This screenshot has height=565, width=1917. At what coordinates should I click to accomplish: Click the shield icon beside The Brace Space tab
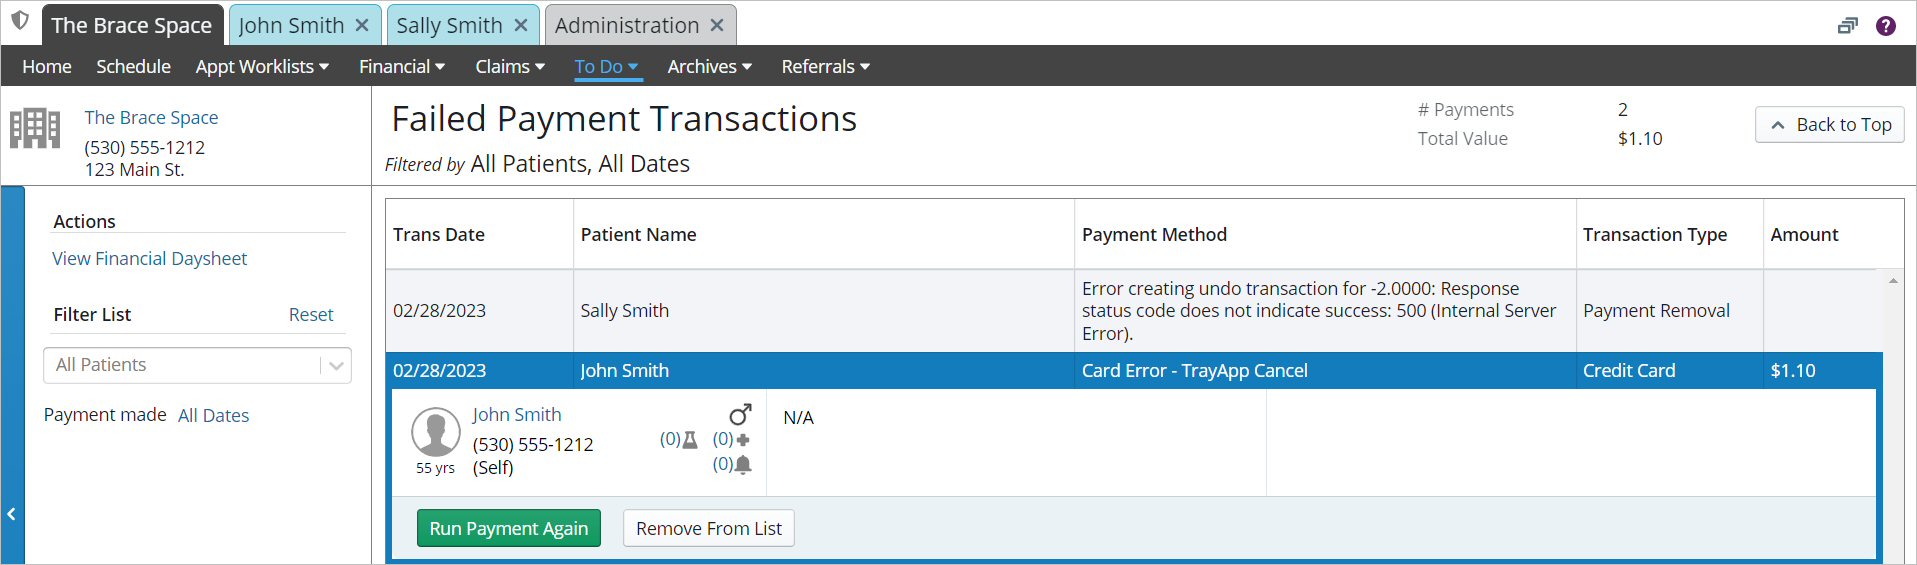pos(20,21)
